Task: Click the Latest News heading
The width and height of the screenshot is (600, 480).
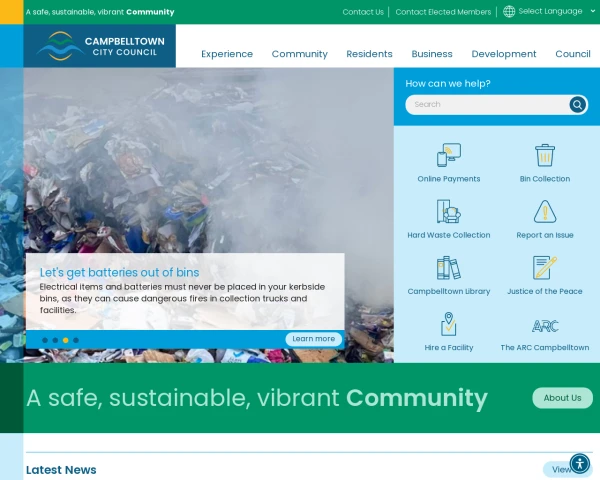Action: (61, 470)
